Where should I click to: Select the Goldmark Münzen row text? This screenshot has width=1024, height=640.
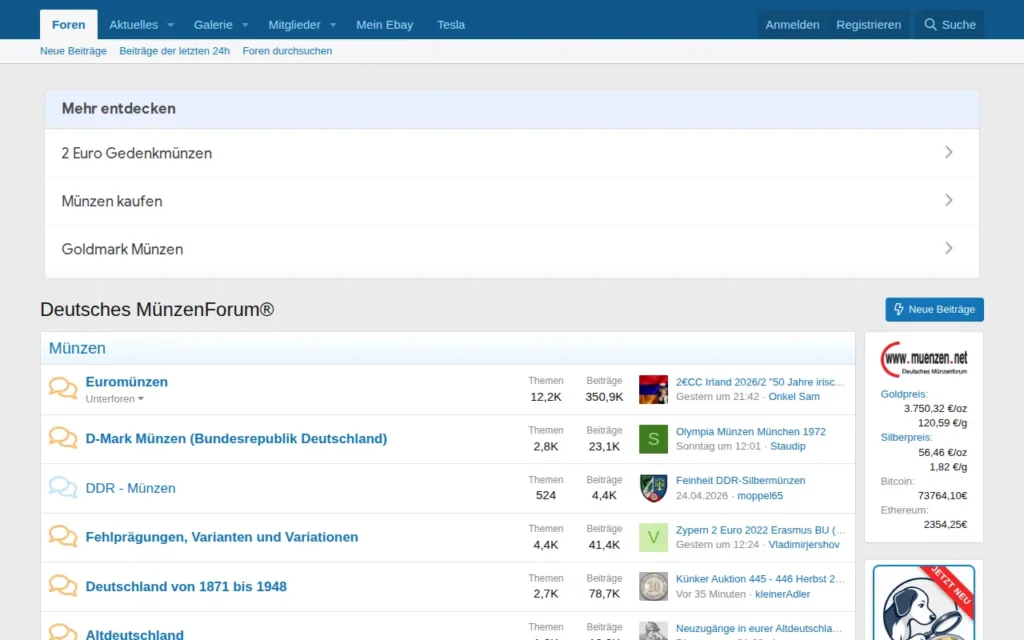coord(122,249)
